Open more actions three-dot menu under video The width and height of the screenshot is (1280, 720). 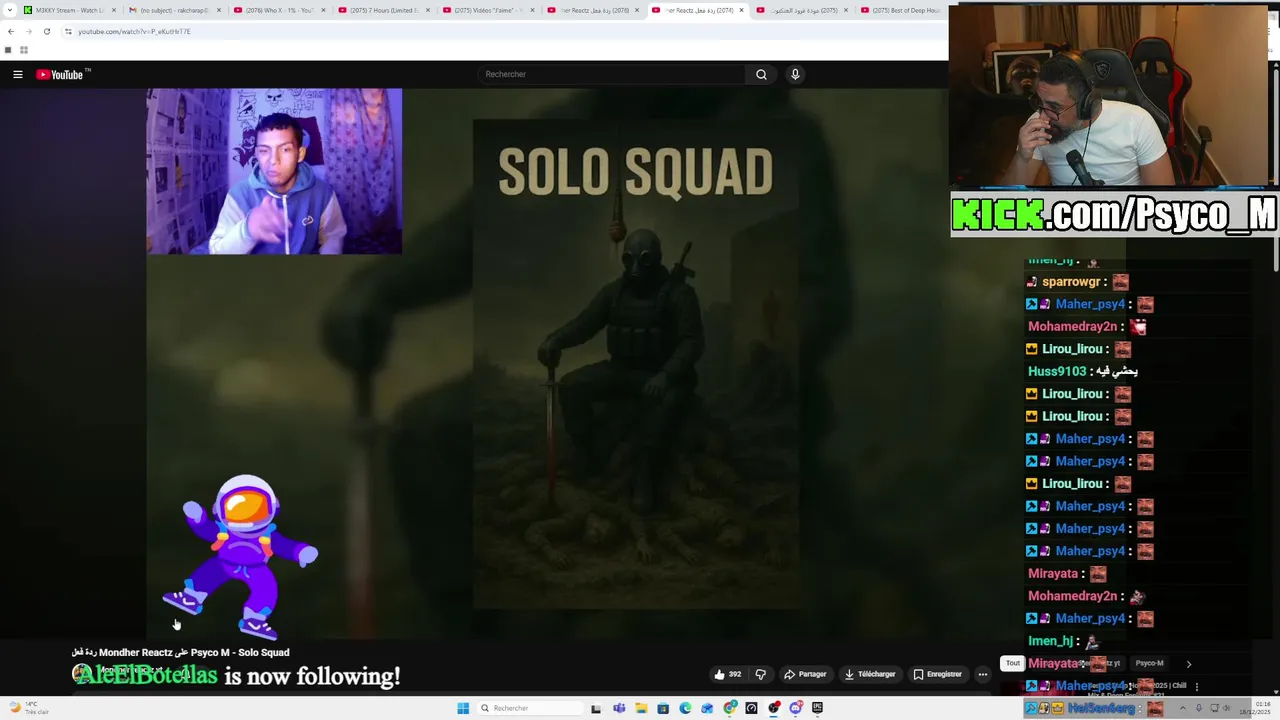tap(982, 674)
